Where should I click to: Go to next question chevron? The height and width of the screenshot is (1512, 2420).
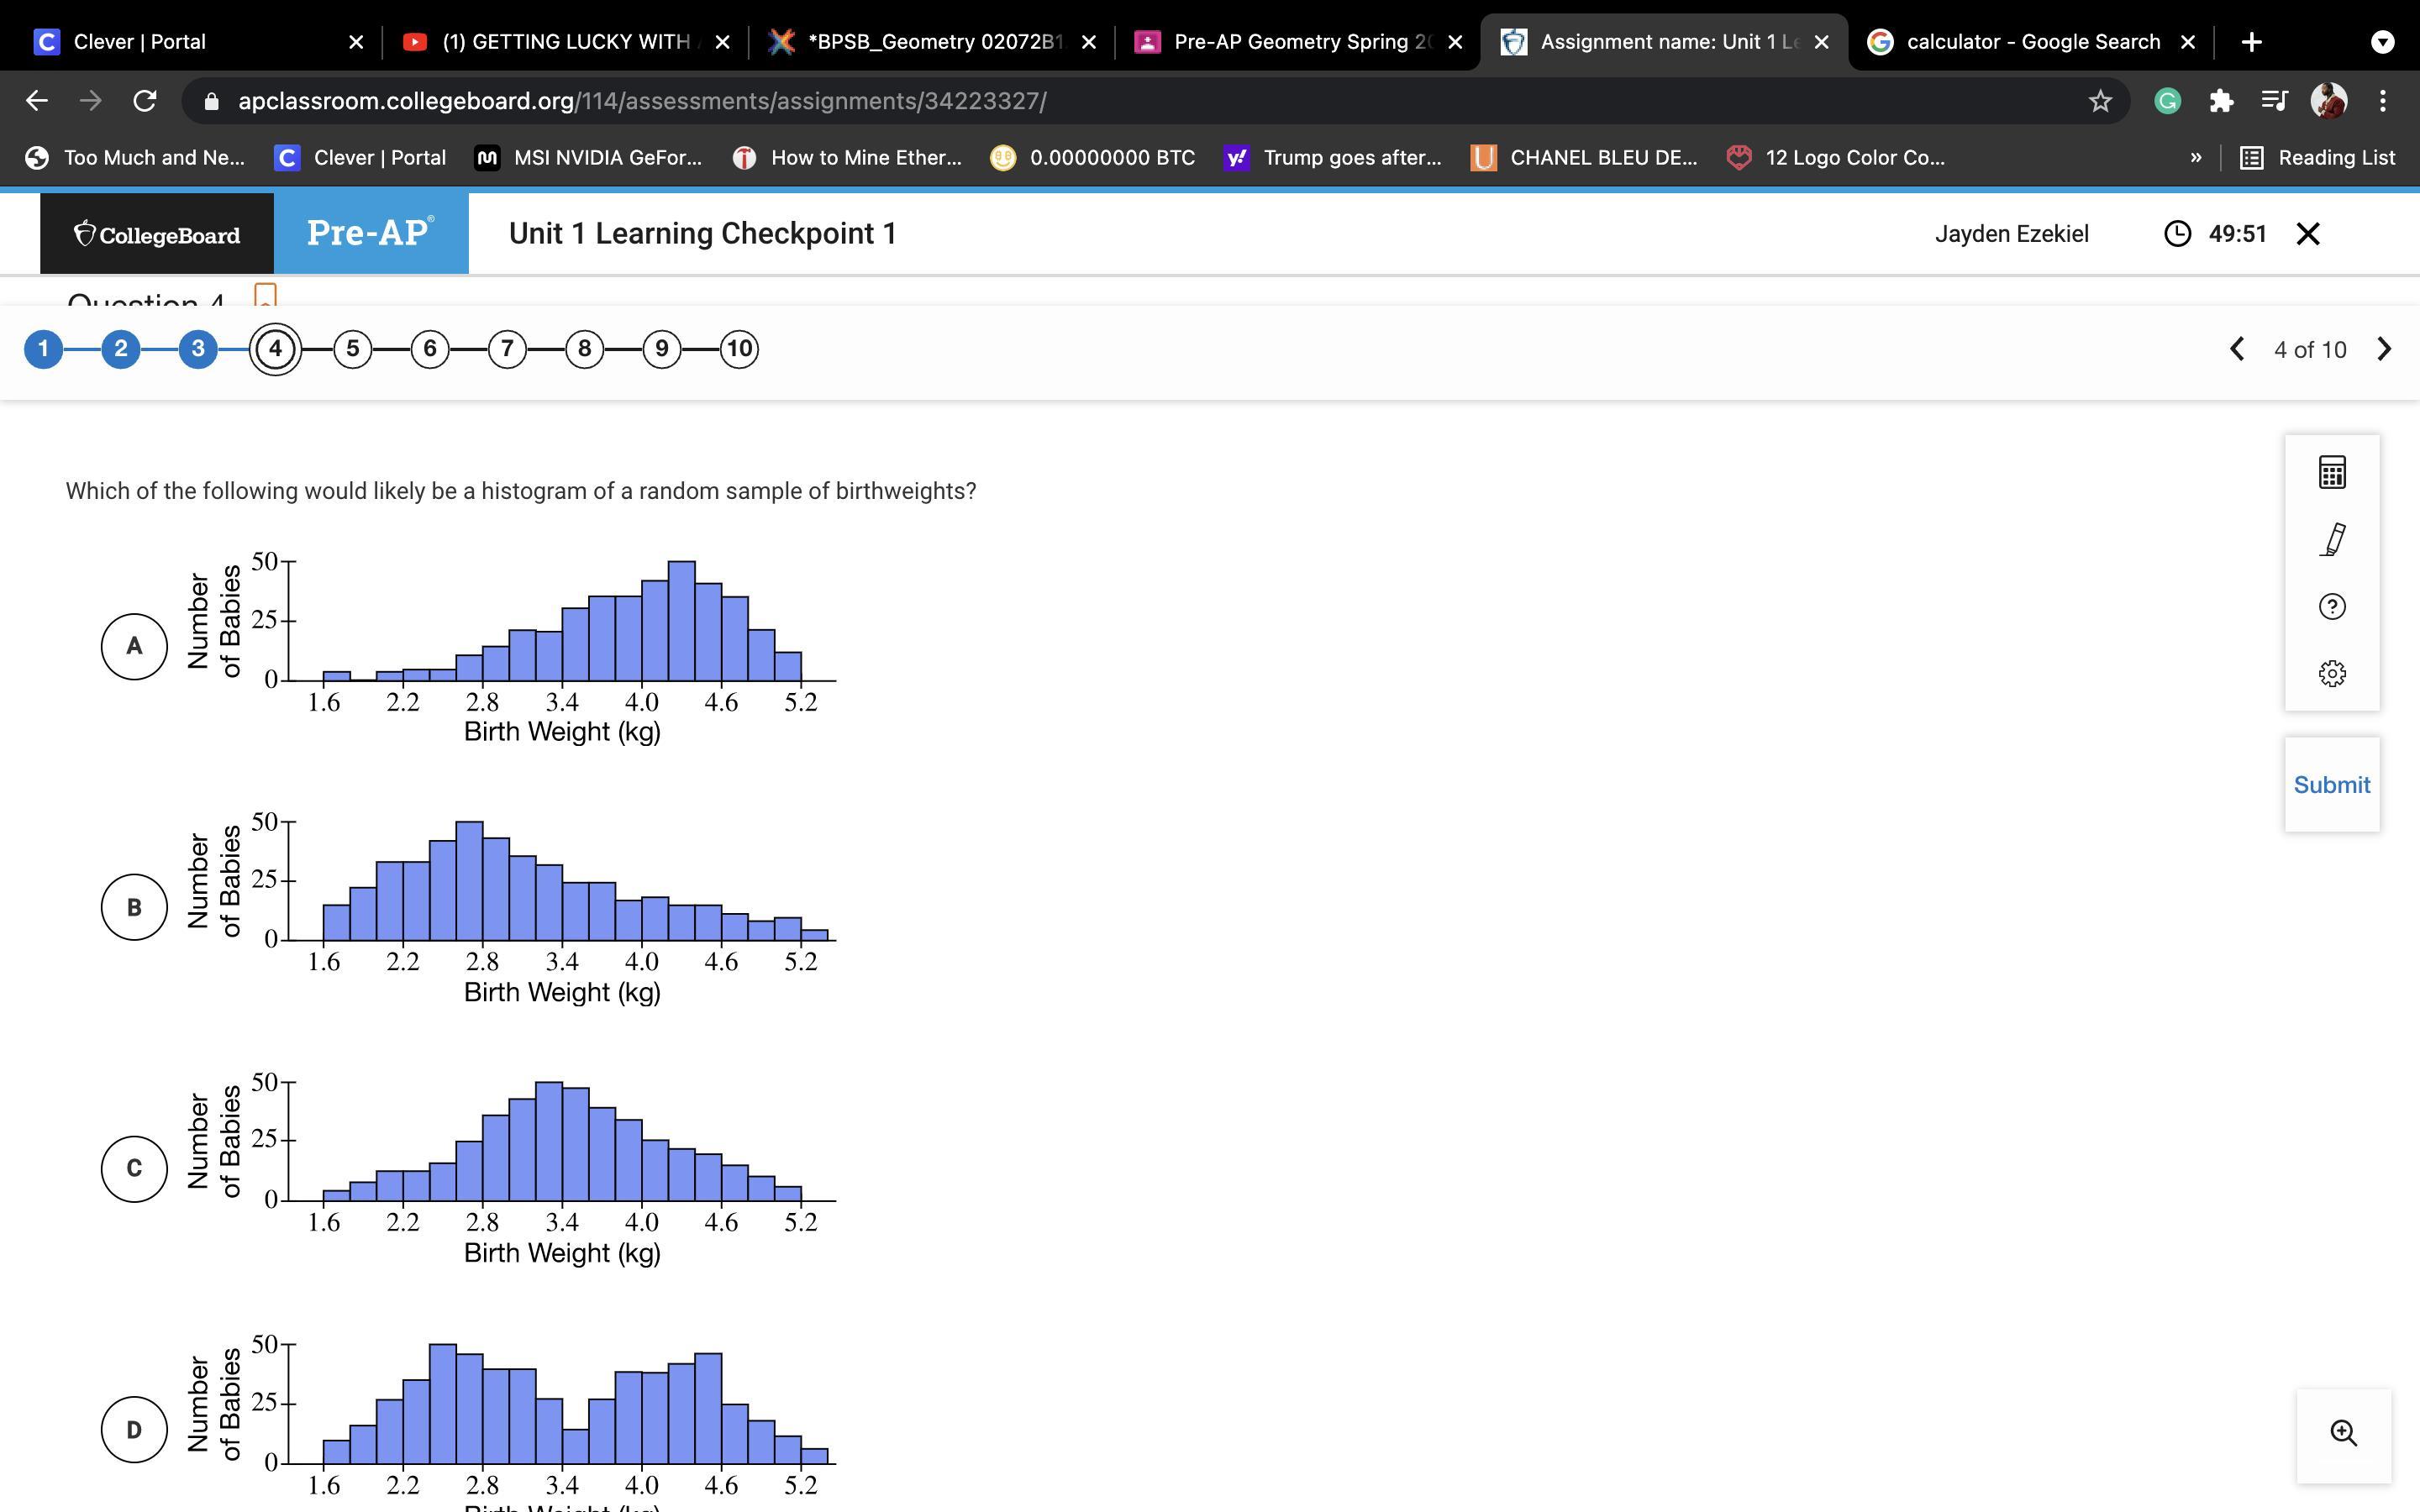coord(2384,349)
